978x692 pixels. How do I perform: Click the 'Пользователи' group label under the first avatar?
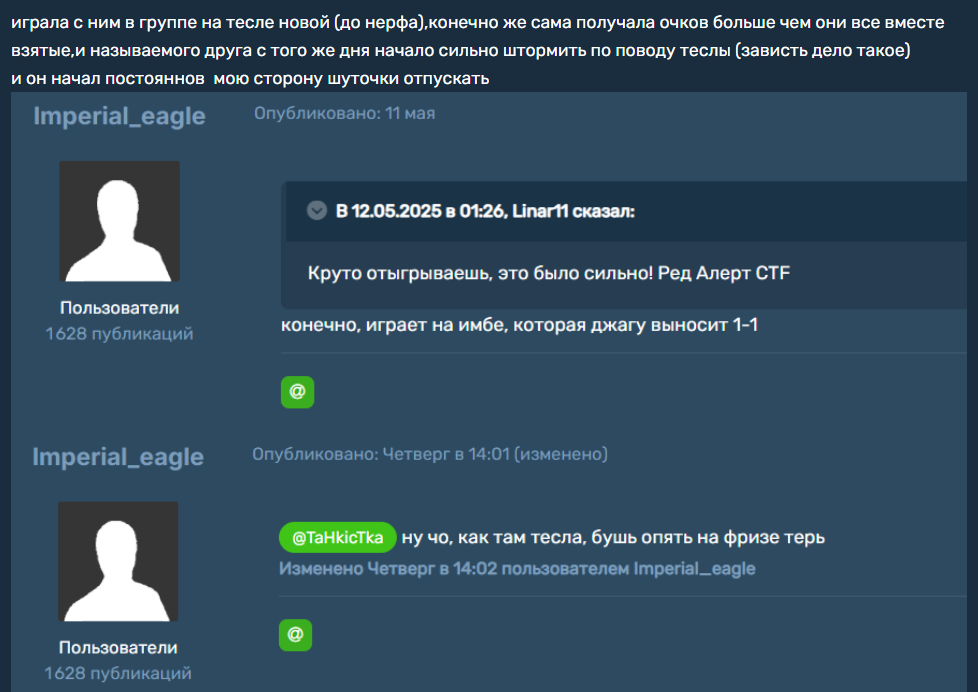[120, 308]
